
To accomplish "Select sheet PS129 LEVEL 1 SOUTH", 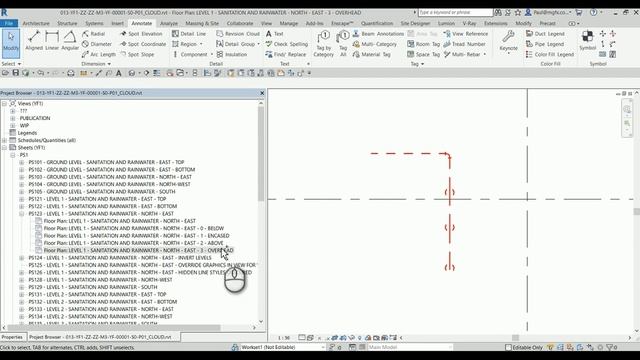I will point(93,287).
